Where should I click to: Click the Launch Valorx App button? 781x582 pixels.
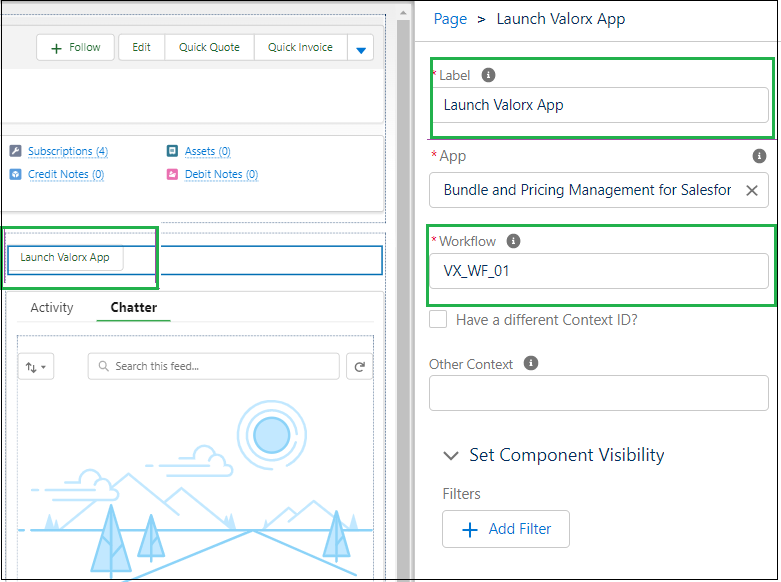point(65,258)
